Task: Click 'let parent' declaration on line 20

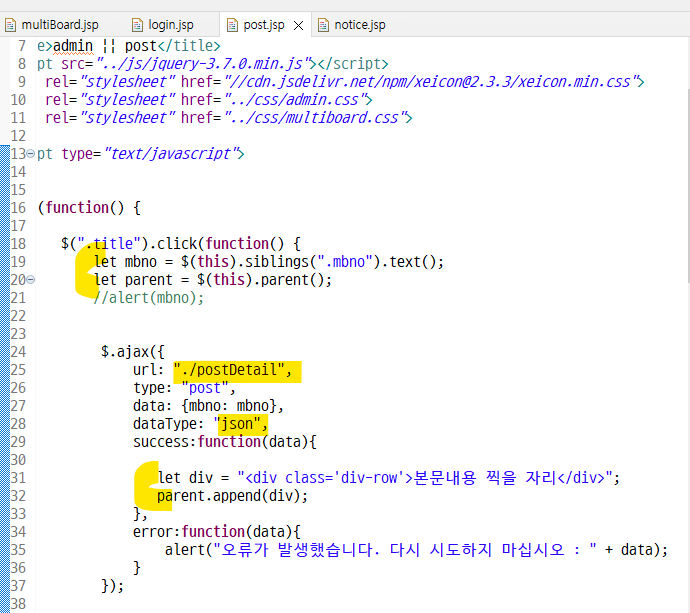Action: [x=133, y=280]
